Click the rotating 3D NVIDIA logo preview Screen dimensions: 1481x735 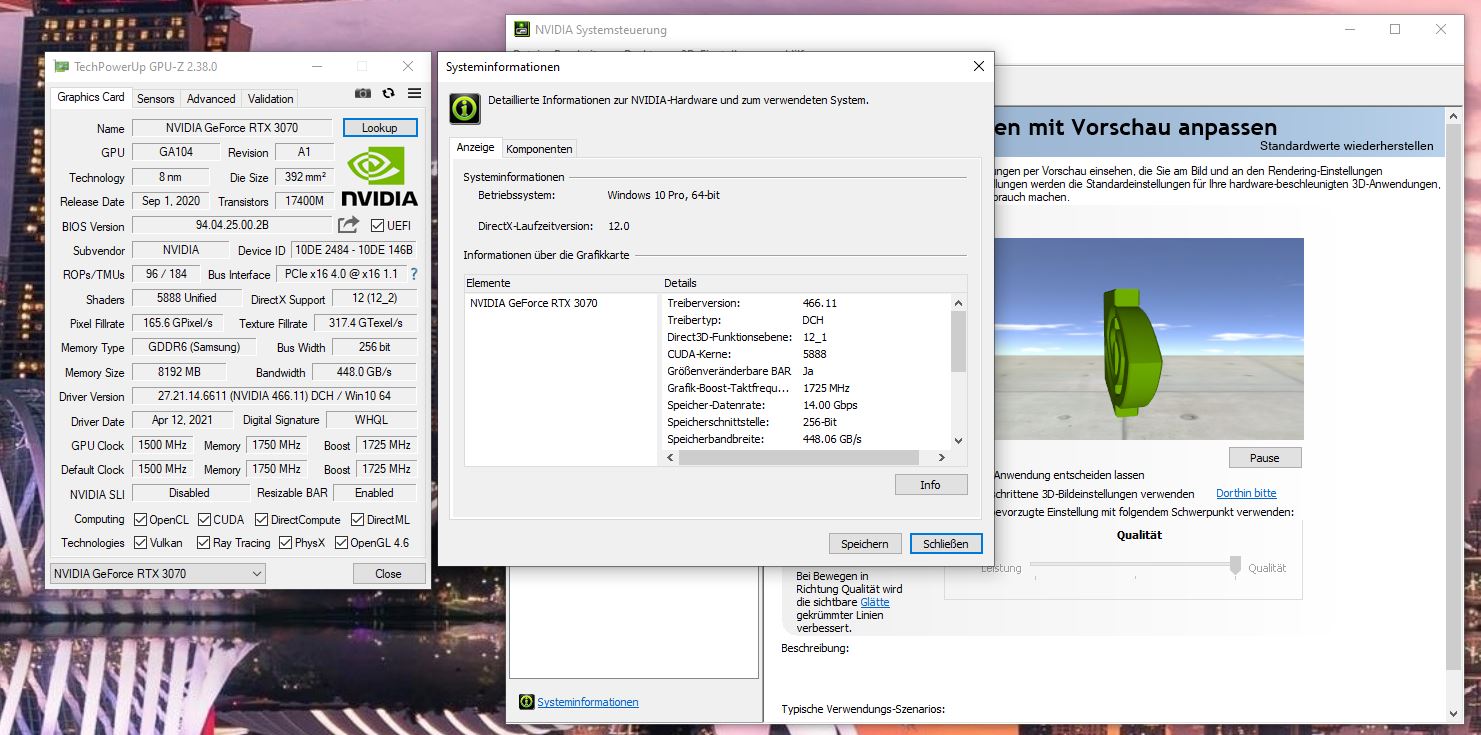[x=1131, y=351]
